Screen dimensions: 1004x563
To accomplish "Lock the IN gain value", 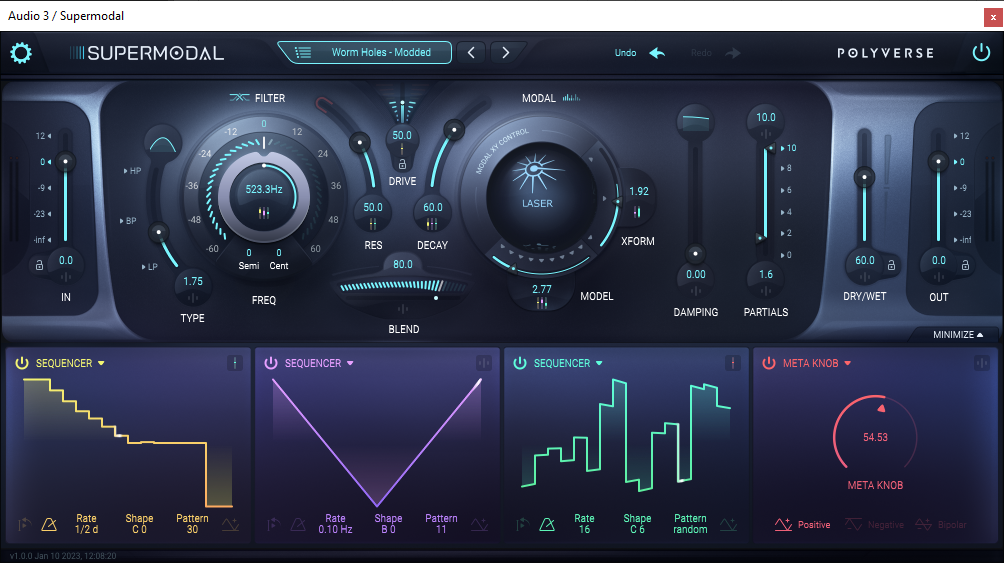I will pyautogui.click(x=39, y=265).
